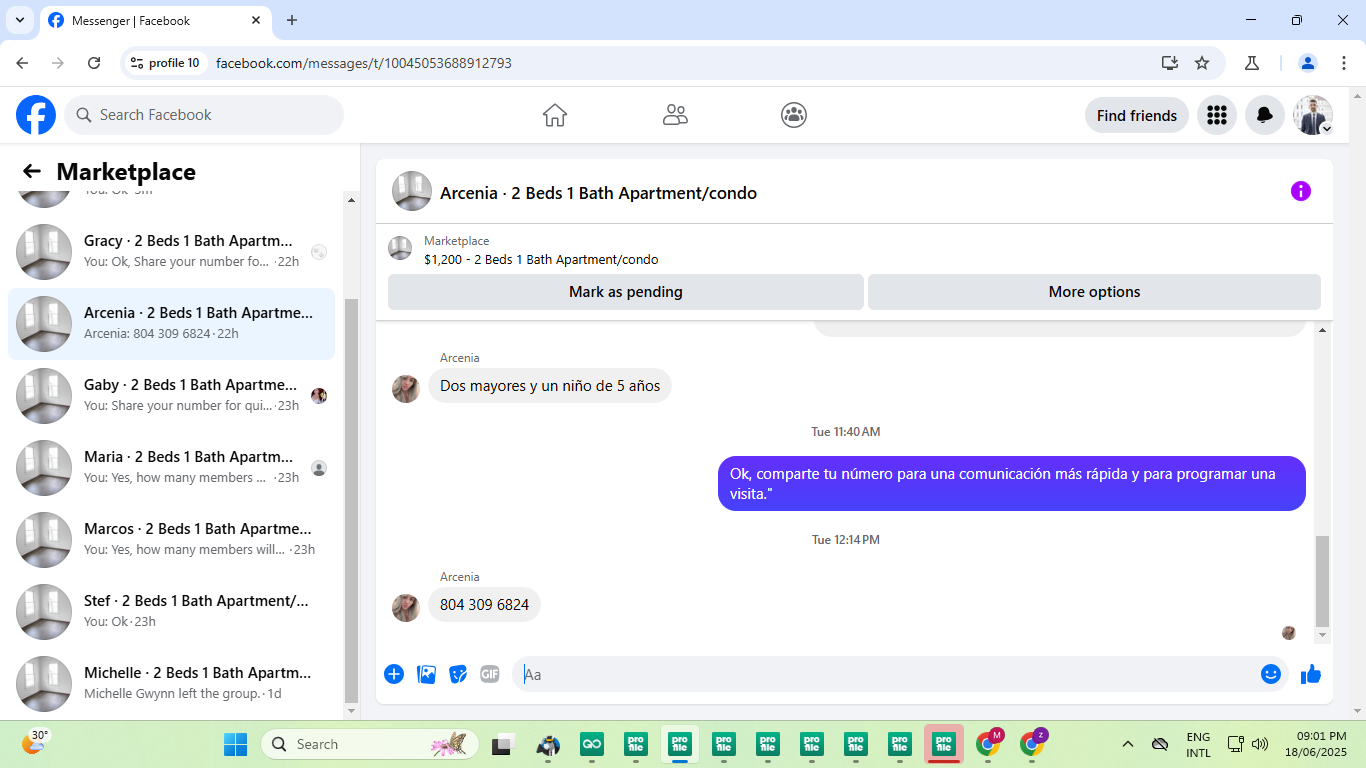The width and height of the screenshot is (1366, 768).
Task: Open the GIF picker
Action: click(490, 674)
